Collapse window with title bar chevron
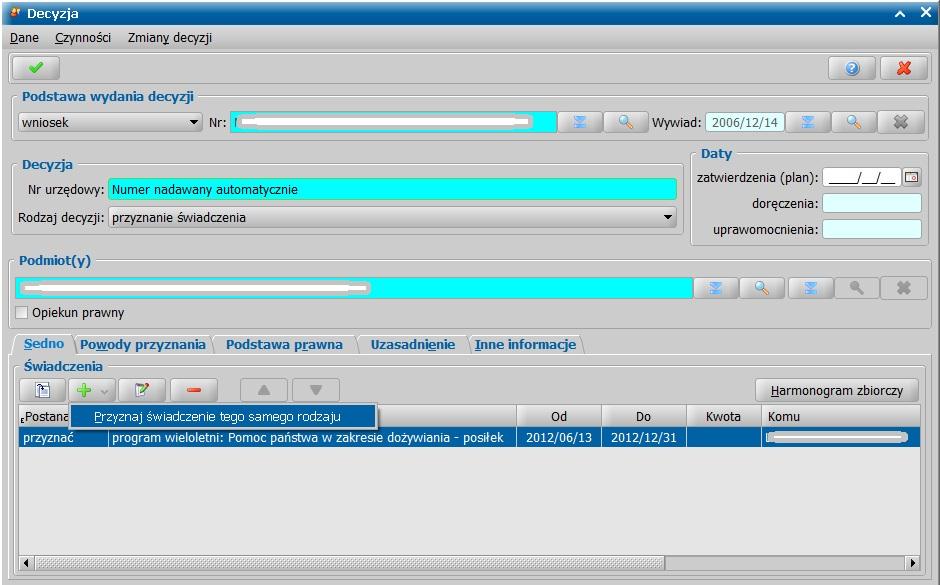The image size is (940, 585). [x=900, y=13]
